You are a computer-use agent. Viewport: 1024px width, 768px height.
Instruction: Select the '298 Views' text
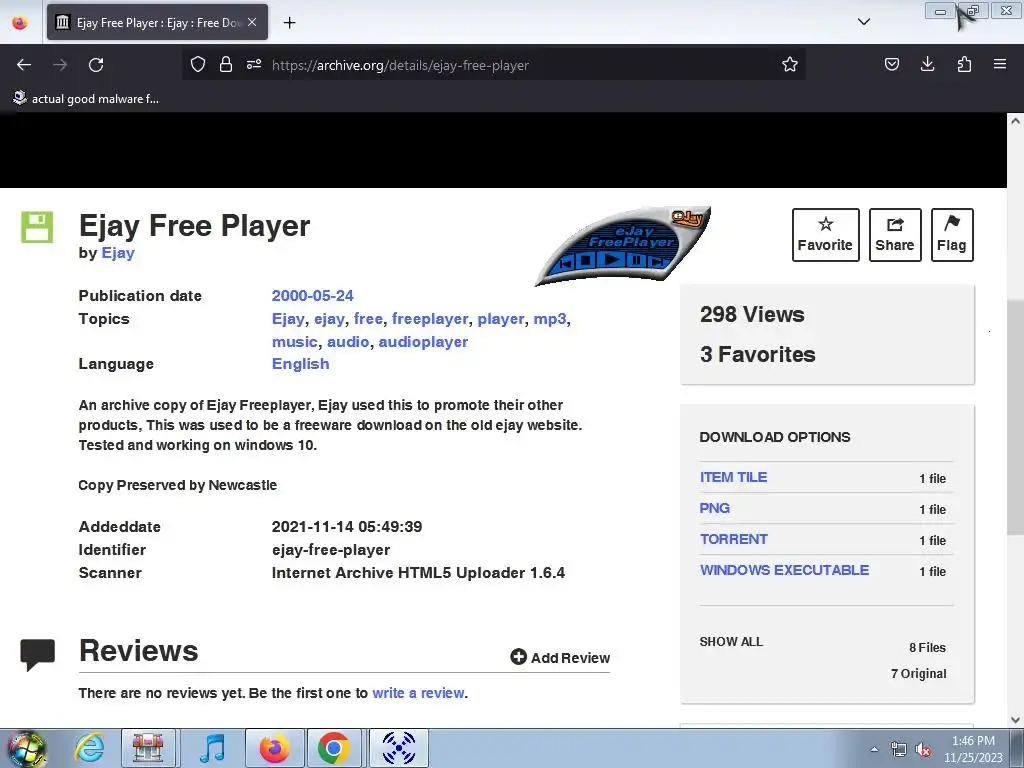coord(752,314)
